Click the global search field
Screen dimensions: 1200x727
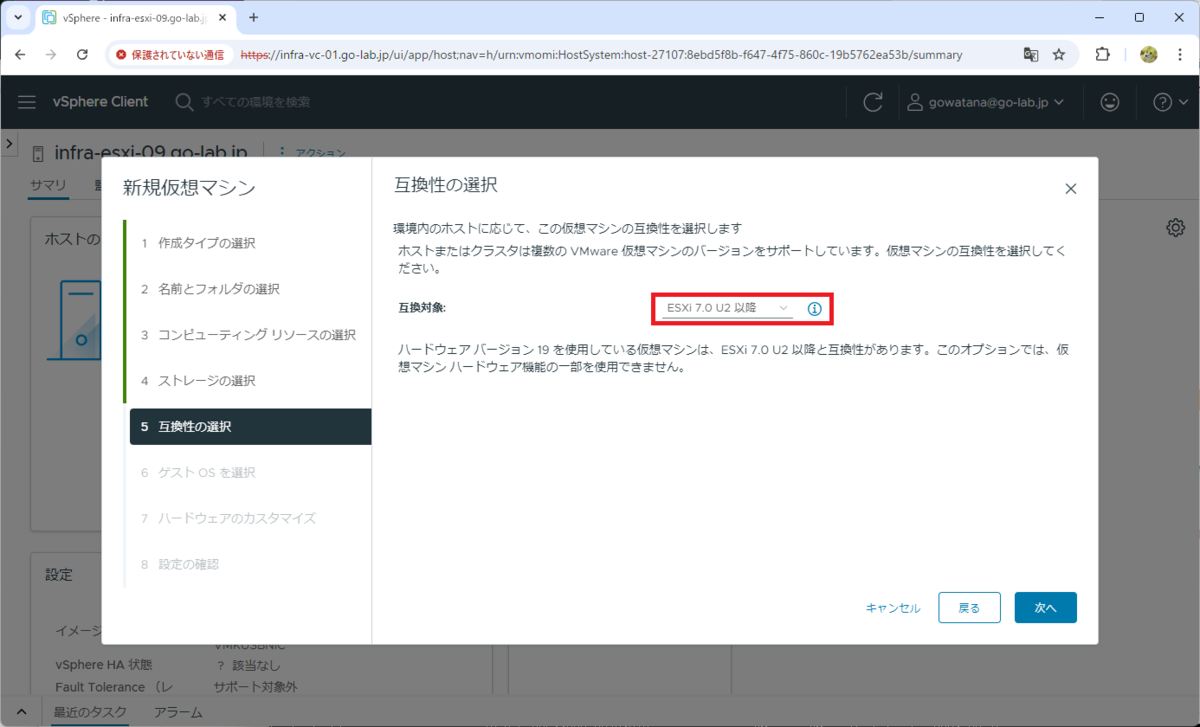[x=255, y=102]
